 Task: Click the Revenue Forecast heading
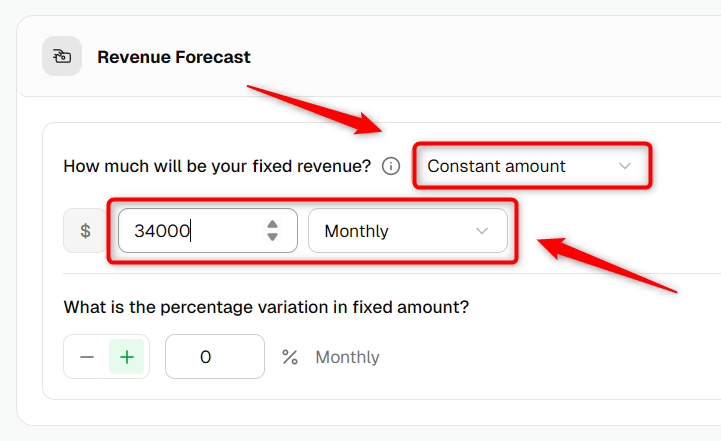tap(174, 57)
